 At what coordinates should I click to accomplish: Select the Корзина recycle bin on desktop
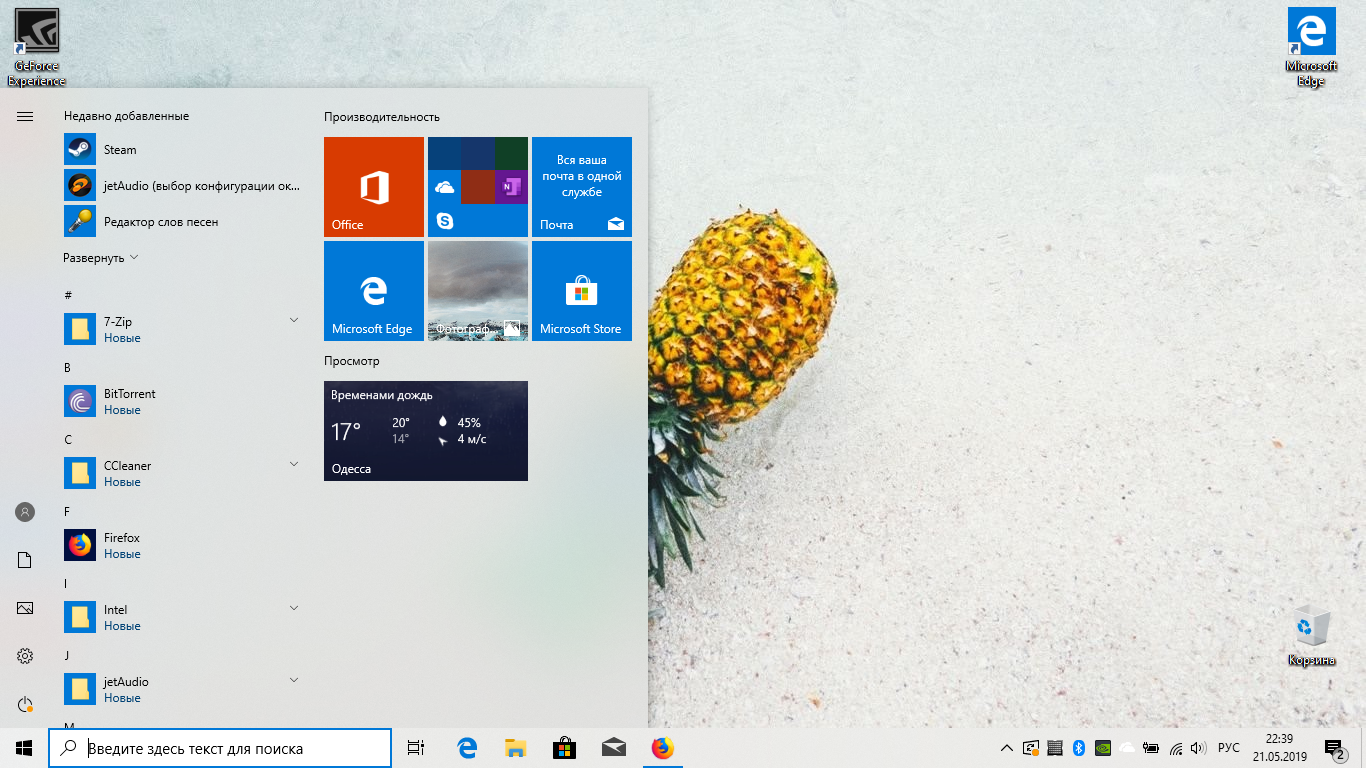coord(1311,636)
